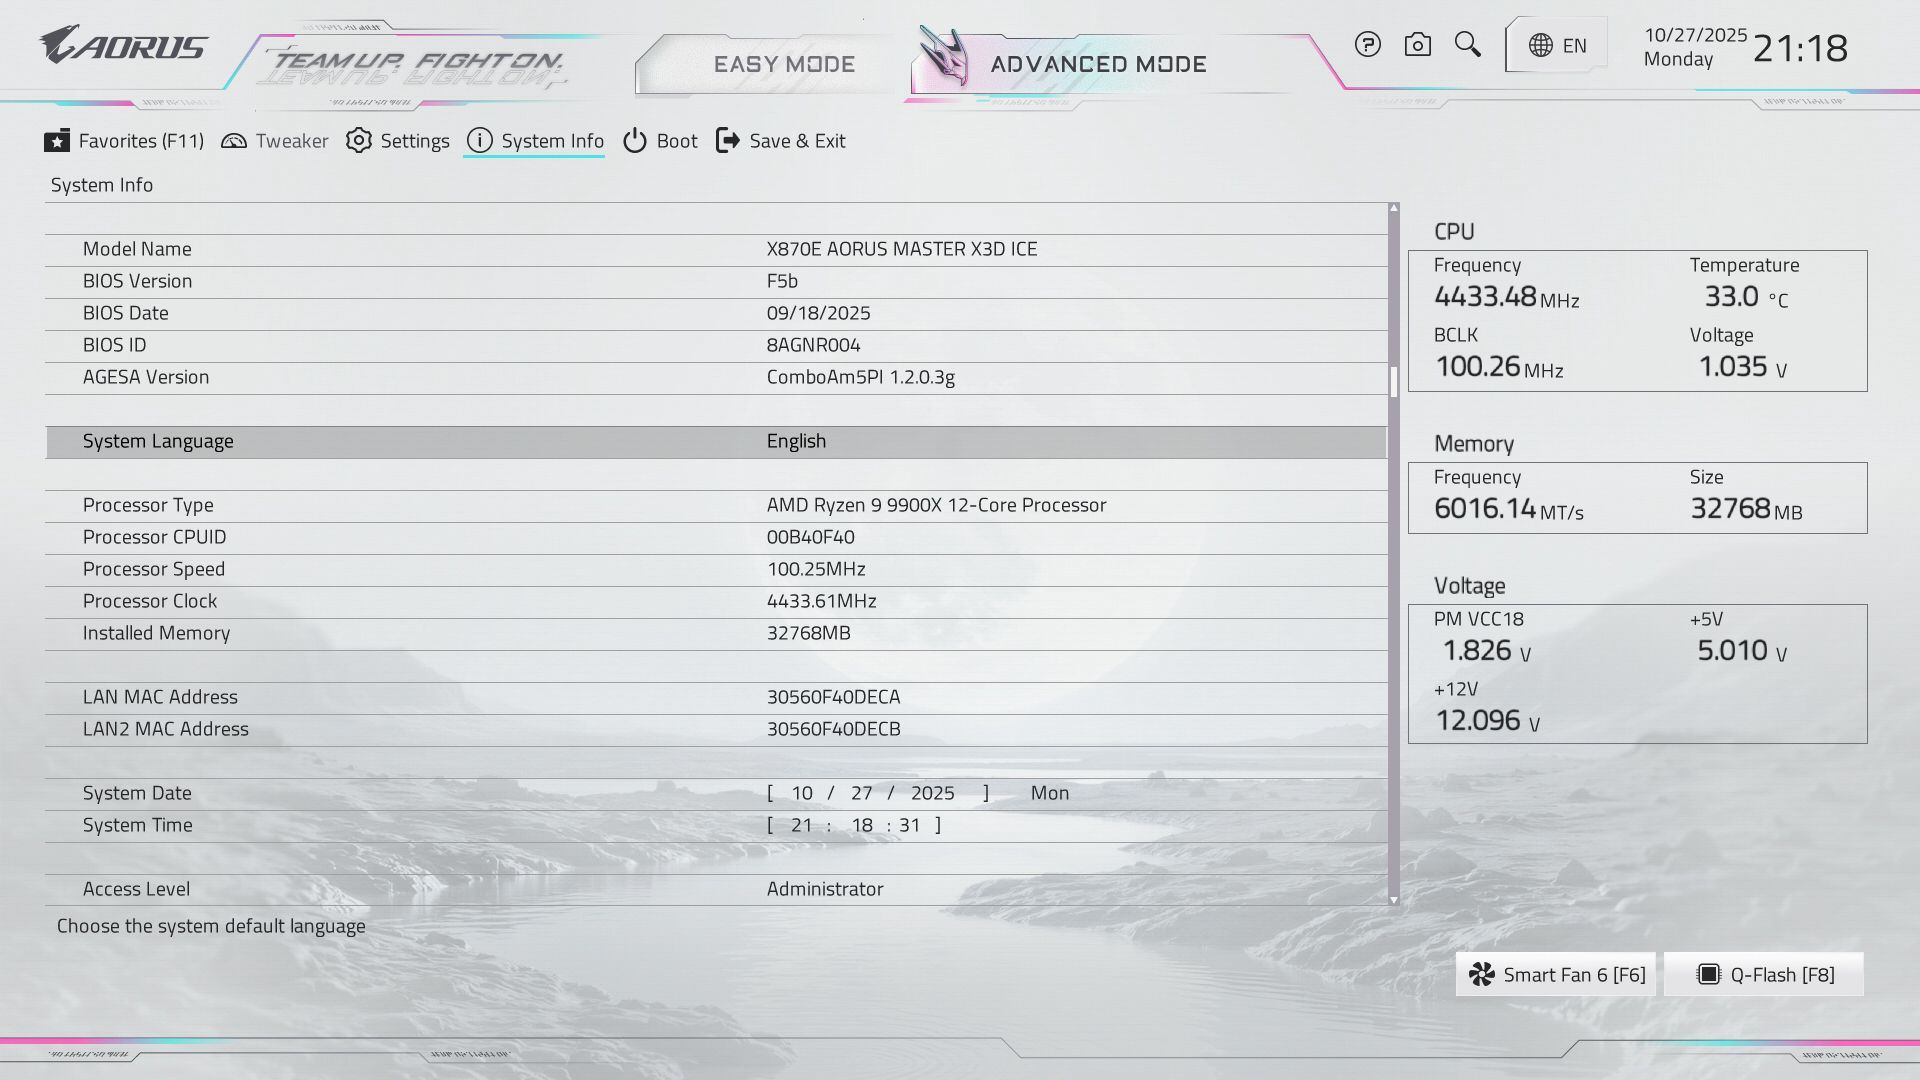Click the globe language icon
The height and width of the screenshot is (1080, 1920).
pyautogui.click(x=1541, y=46)
